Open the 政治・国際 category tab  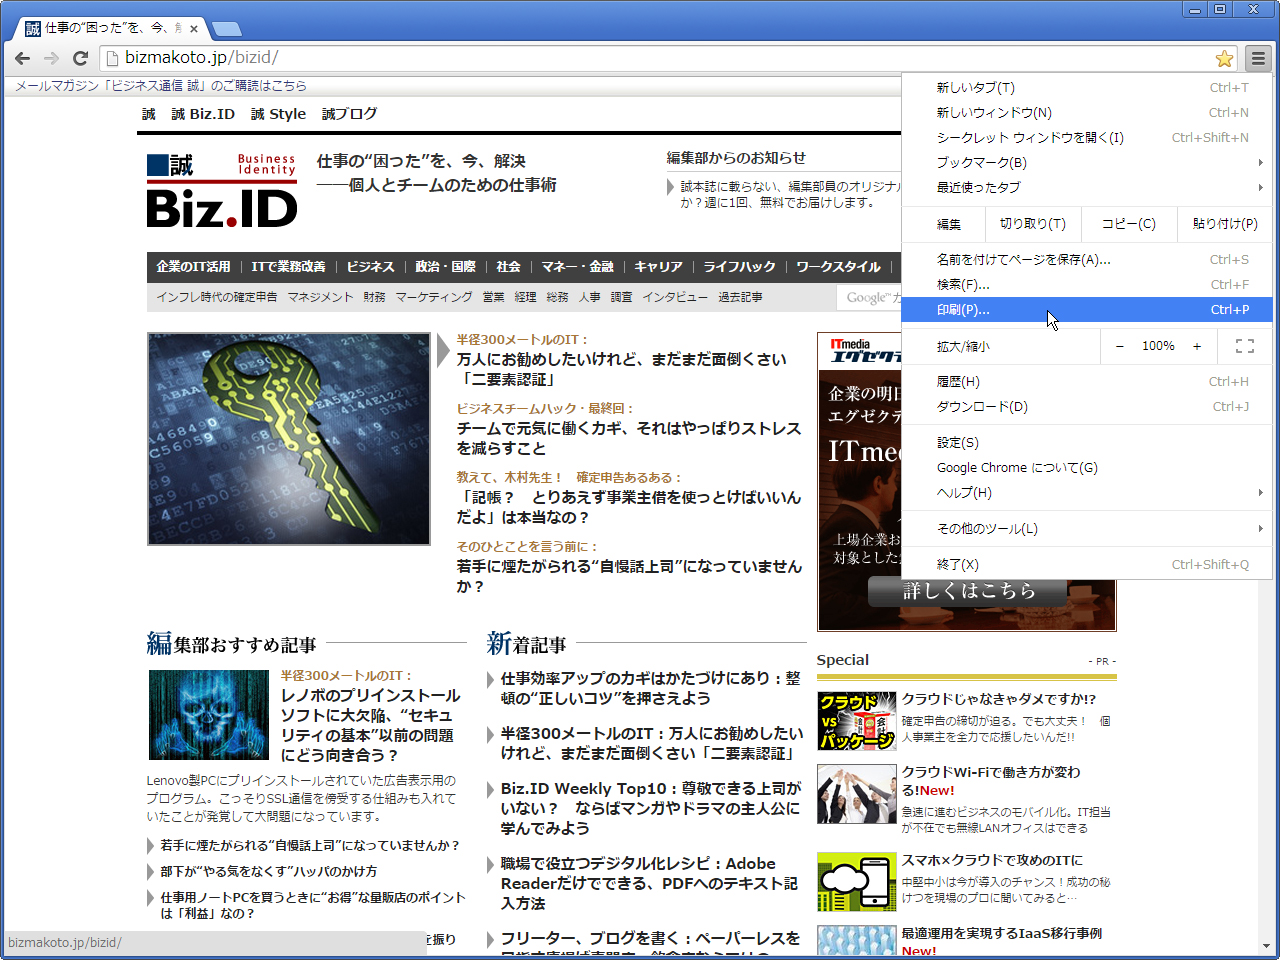[445, 267]
